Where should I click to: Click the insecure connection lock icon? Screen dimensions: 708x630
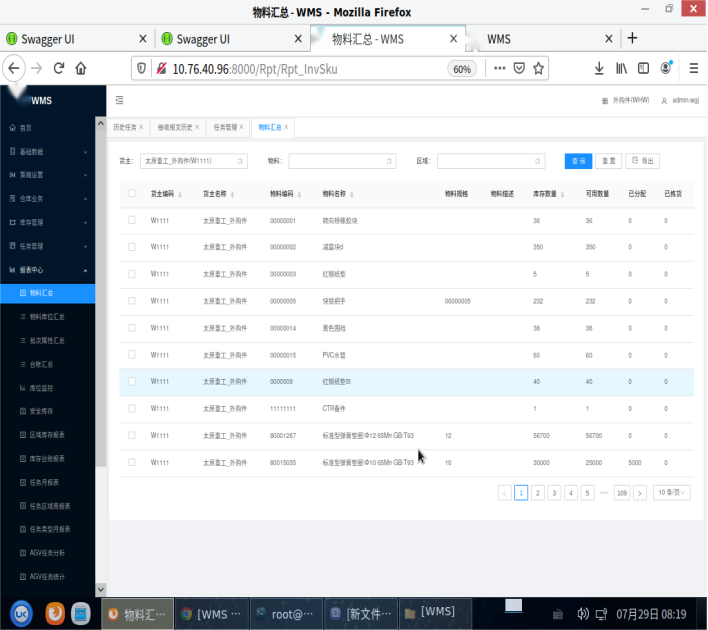161,68
